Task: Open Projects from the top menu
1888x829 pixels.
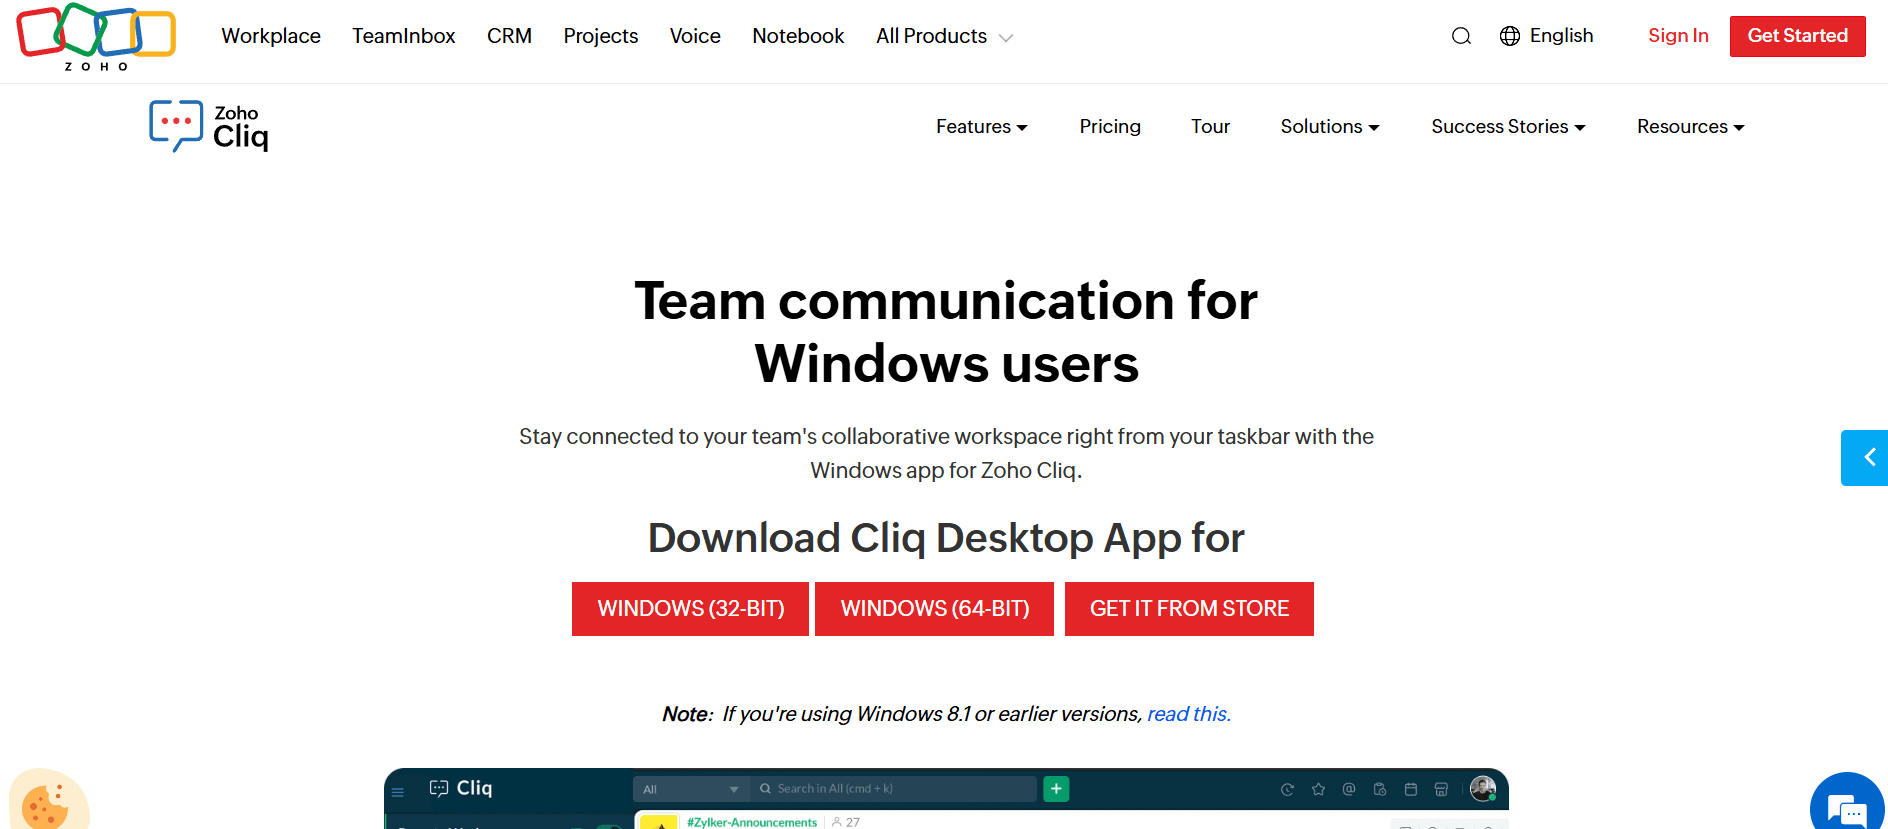Action: tap(601, 36)
